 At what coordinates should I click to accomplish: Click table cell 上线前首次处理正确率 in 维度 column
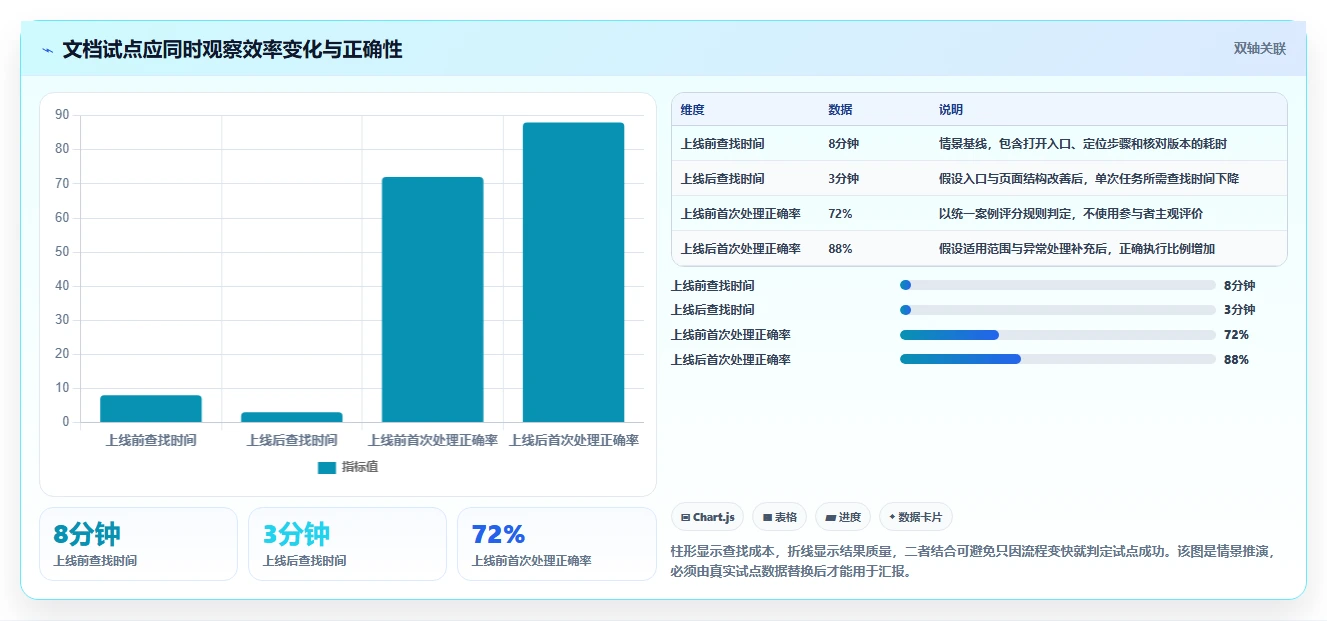[x=740, y=214]
